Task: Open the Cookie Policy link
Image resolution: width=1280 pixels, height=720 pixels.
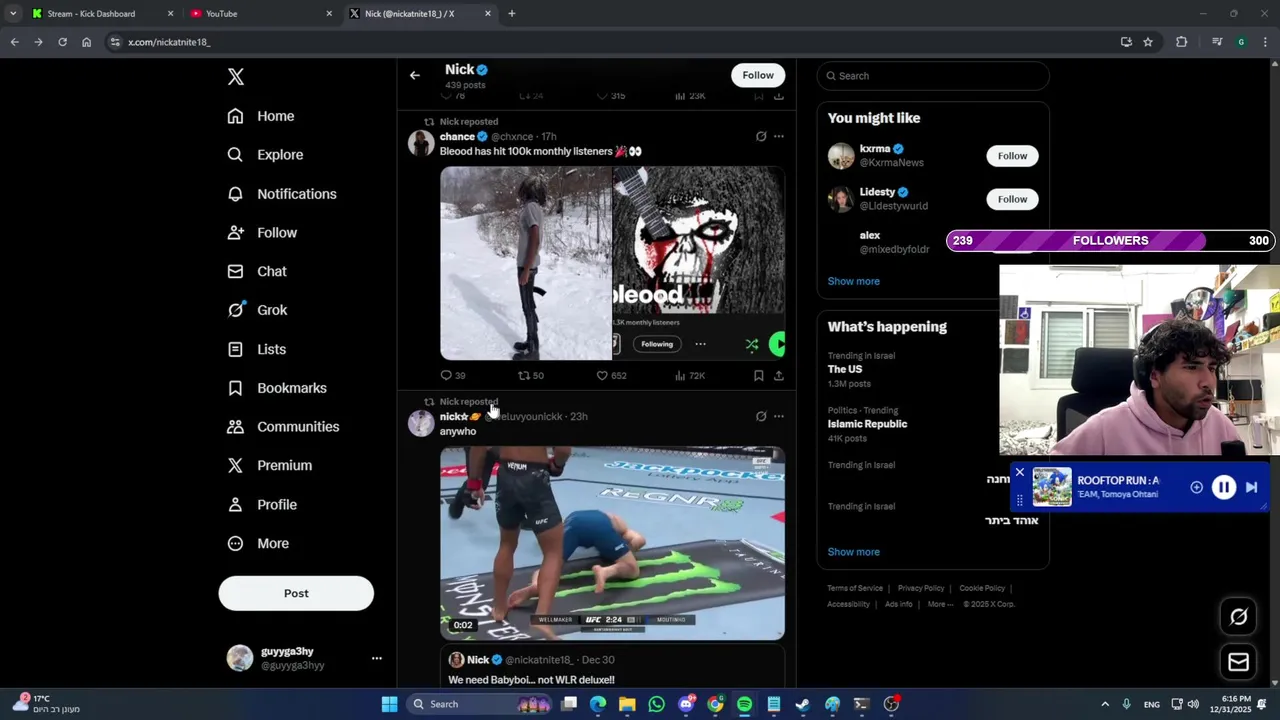Action: [982, 588]
